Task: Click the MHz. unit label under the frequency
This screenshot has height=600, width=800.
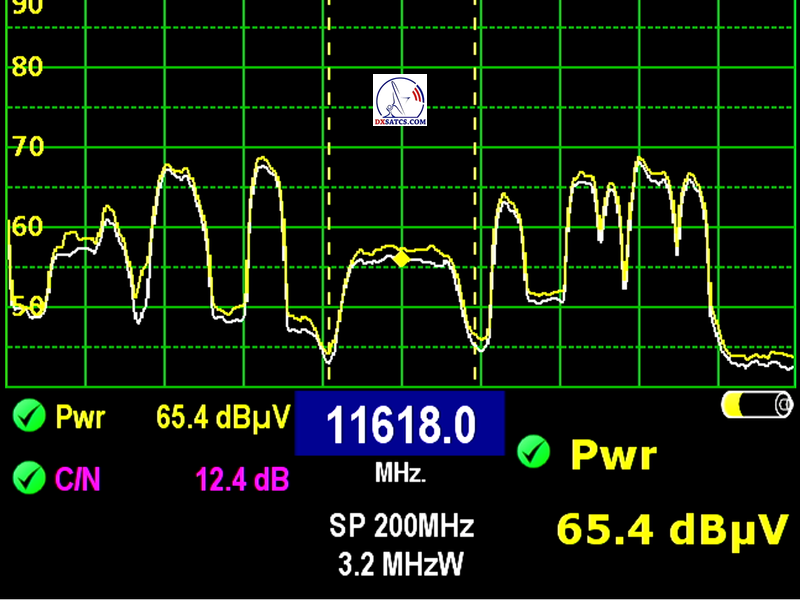Action: point(401,472)
